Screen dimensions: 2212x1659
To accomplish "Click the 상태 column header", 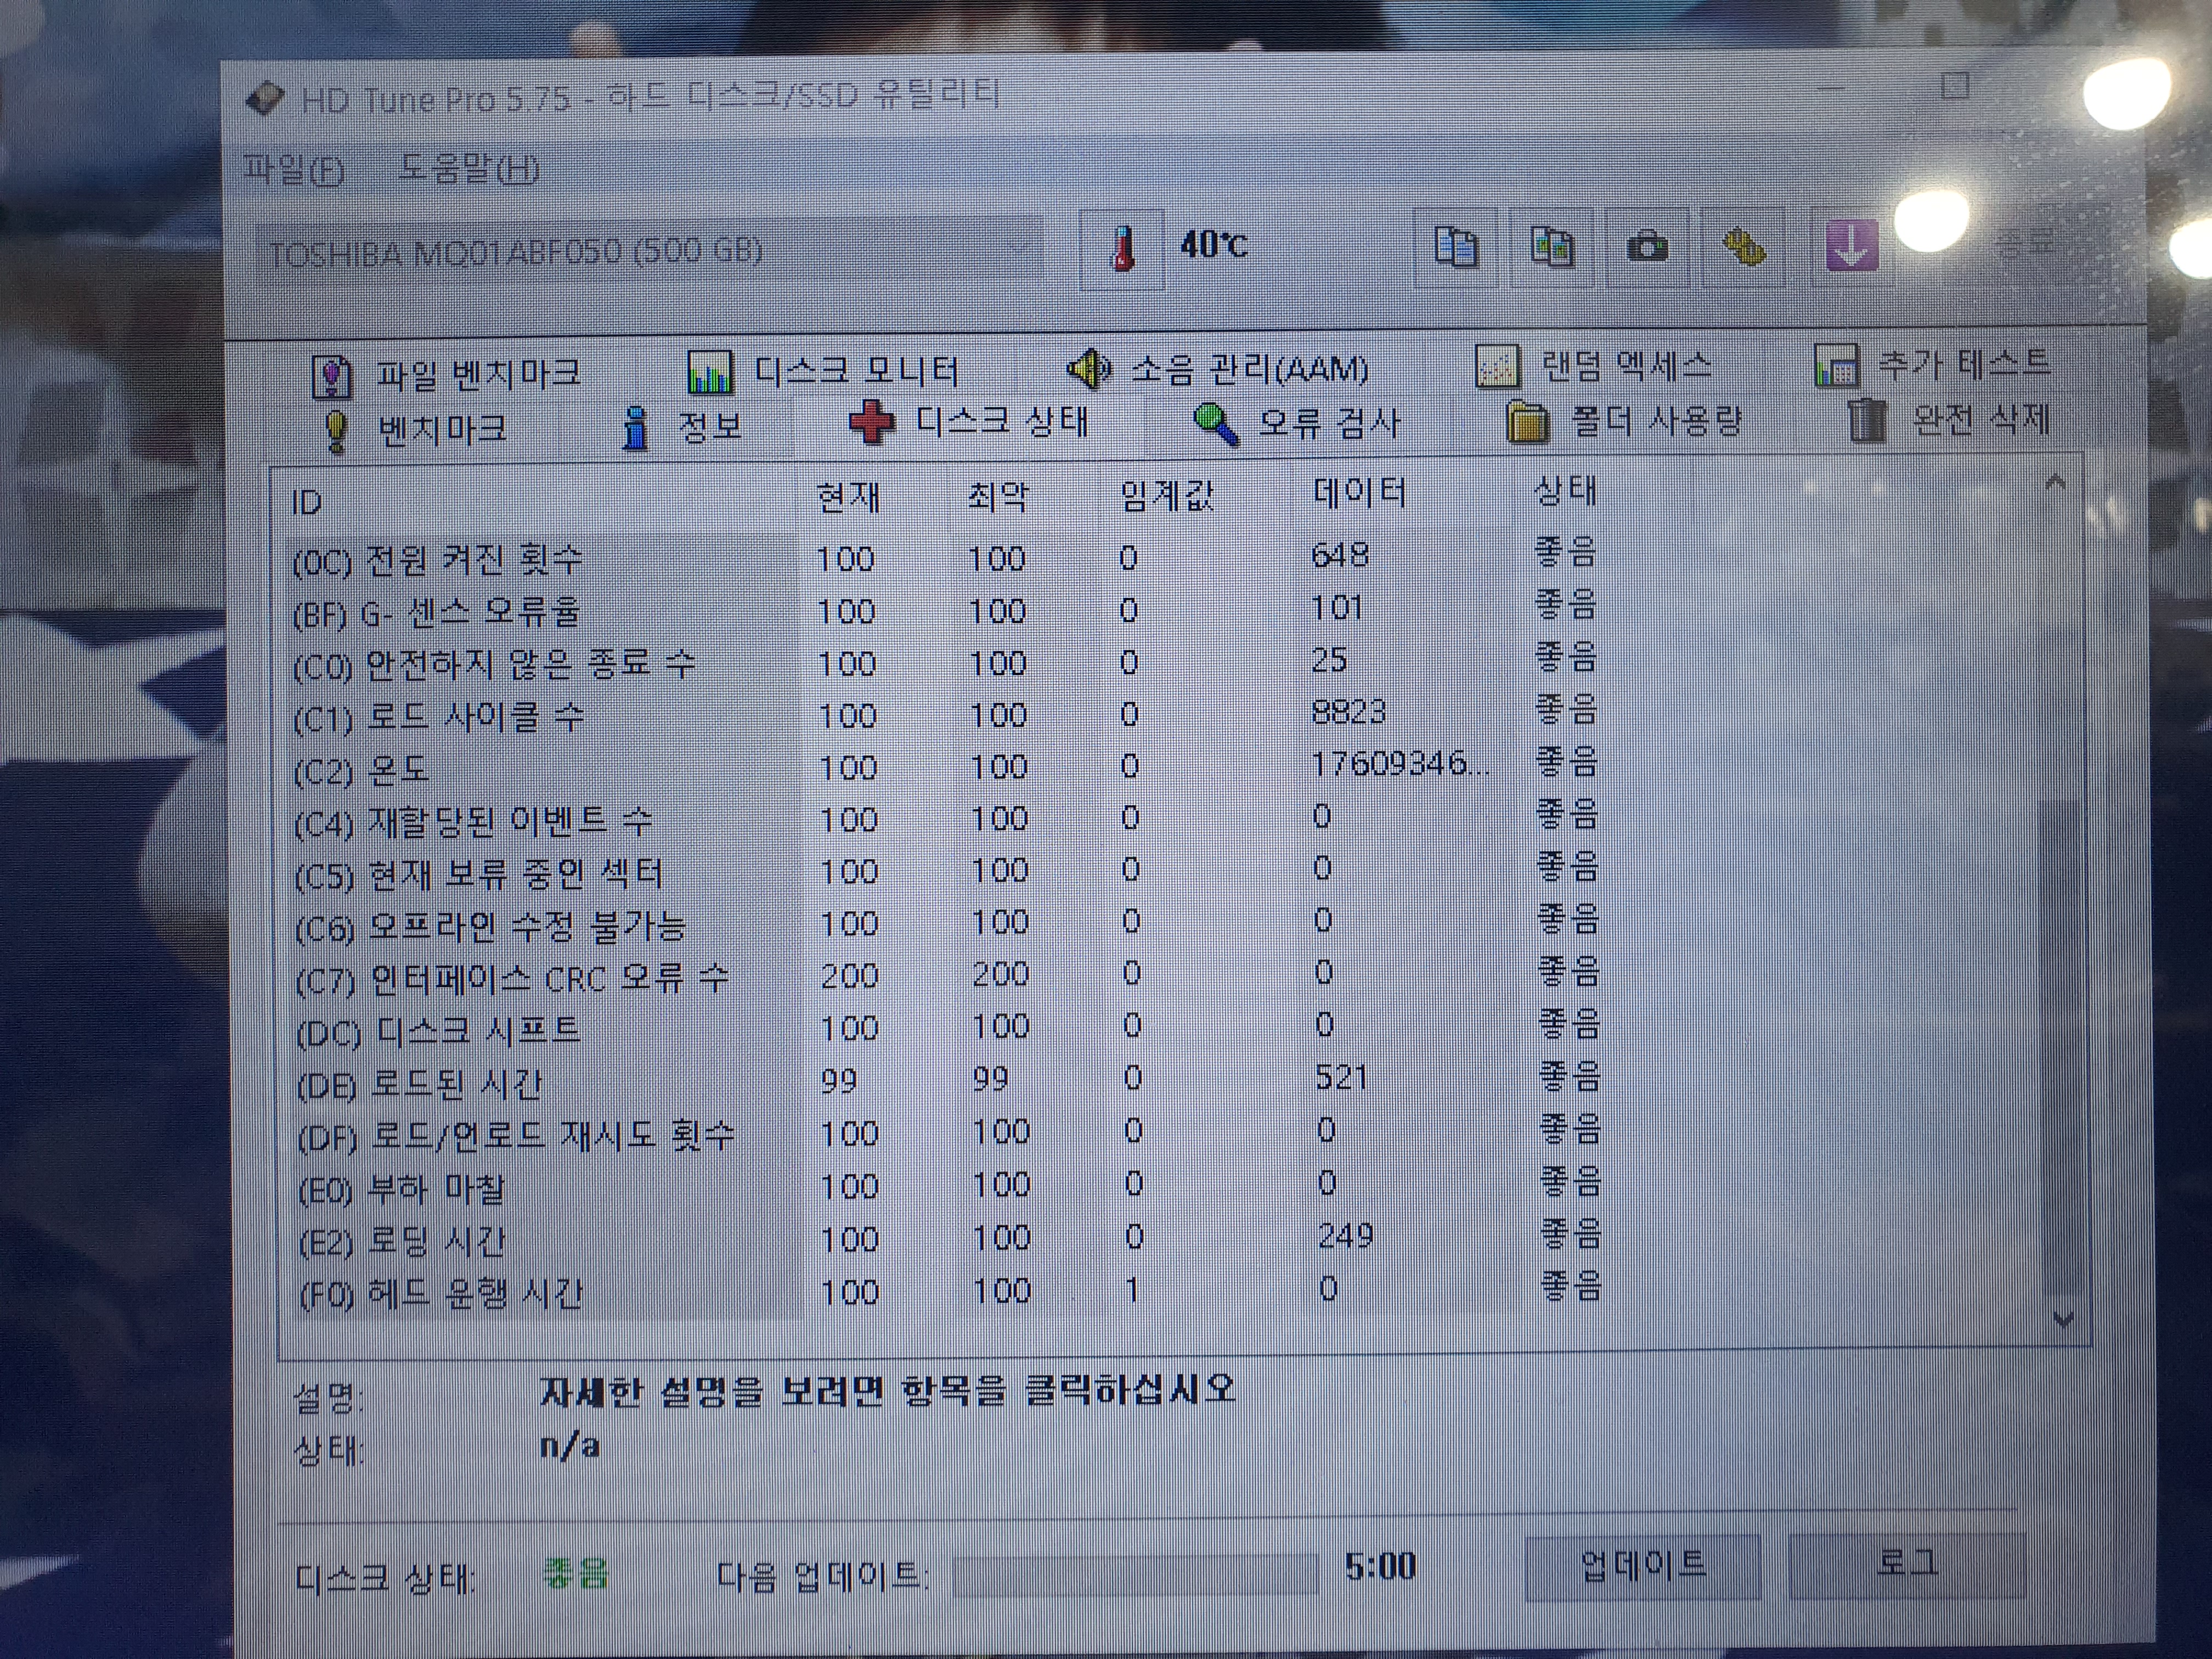I will click(1565, 491).
